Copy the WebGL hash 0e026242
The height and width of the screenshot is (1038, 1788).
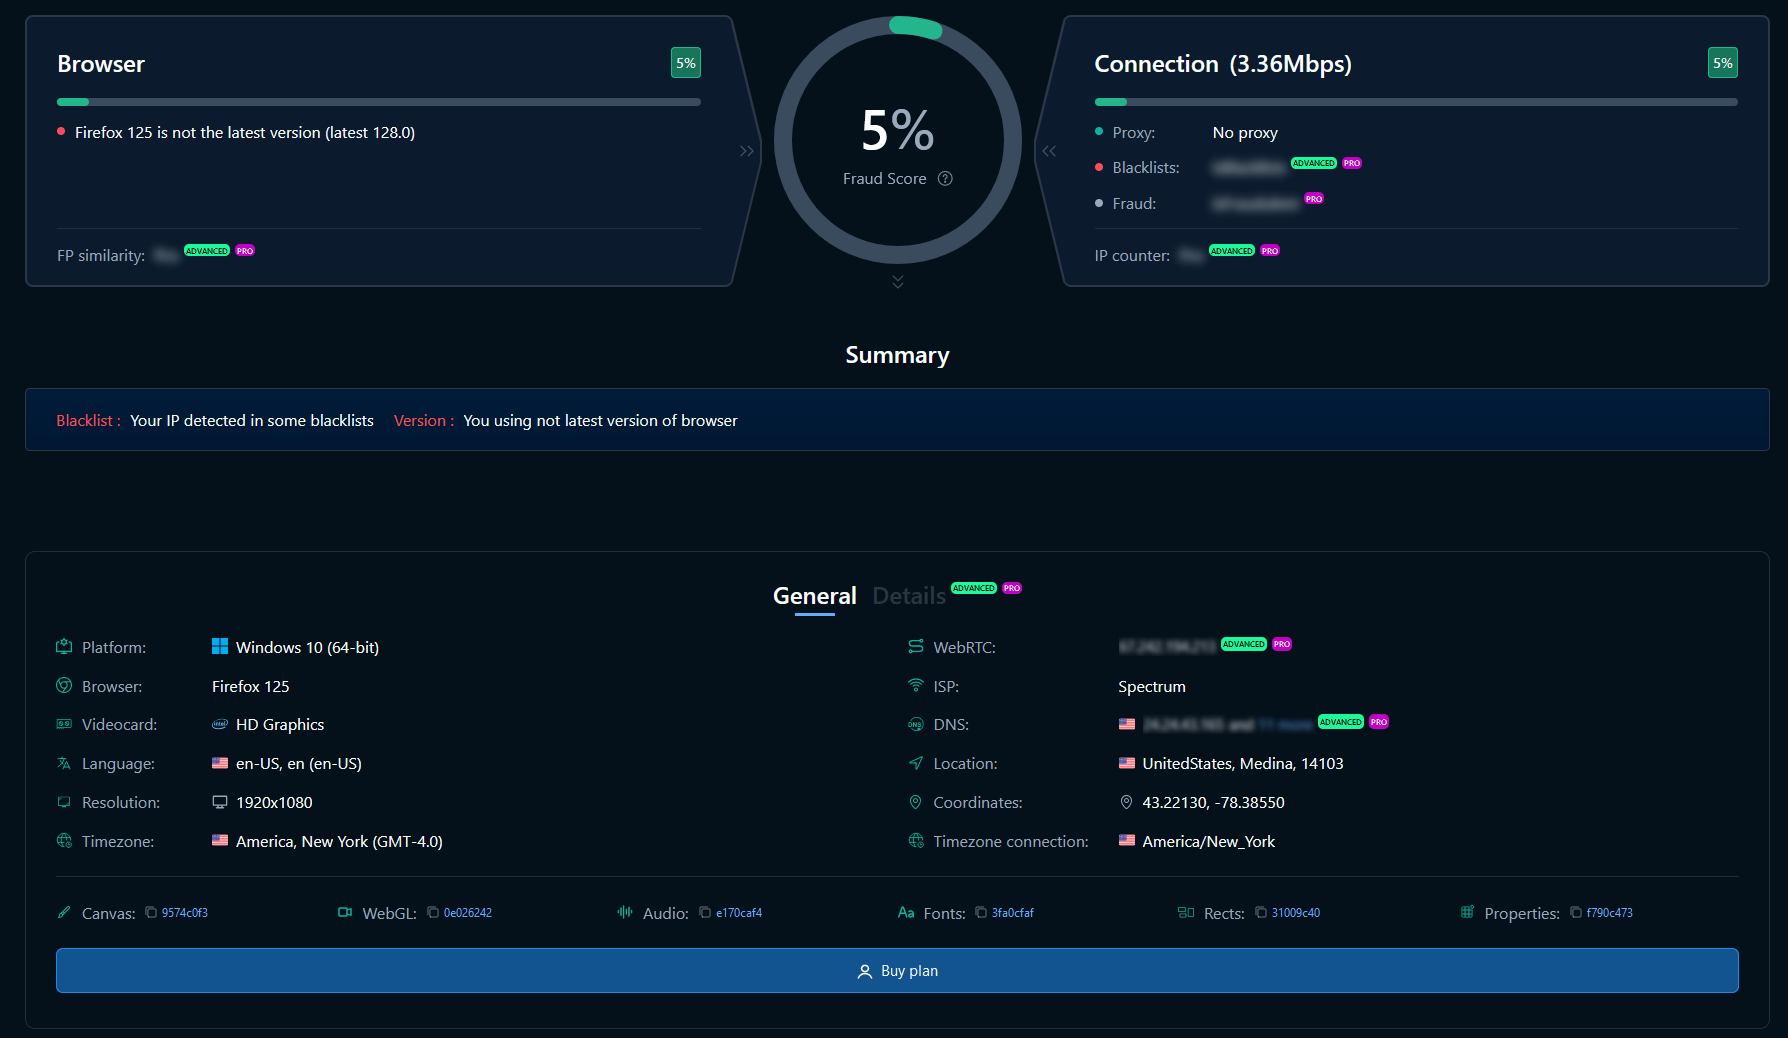coord(433,912)
